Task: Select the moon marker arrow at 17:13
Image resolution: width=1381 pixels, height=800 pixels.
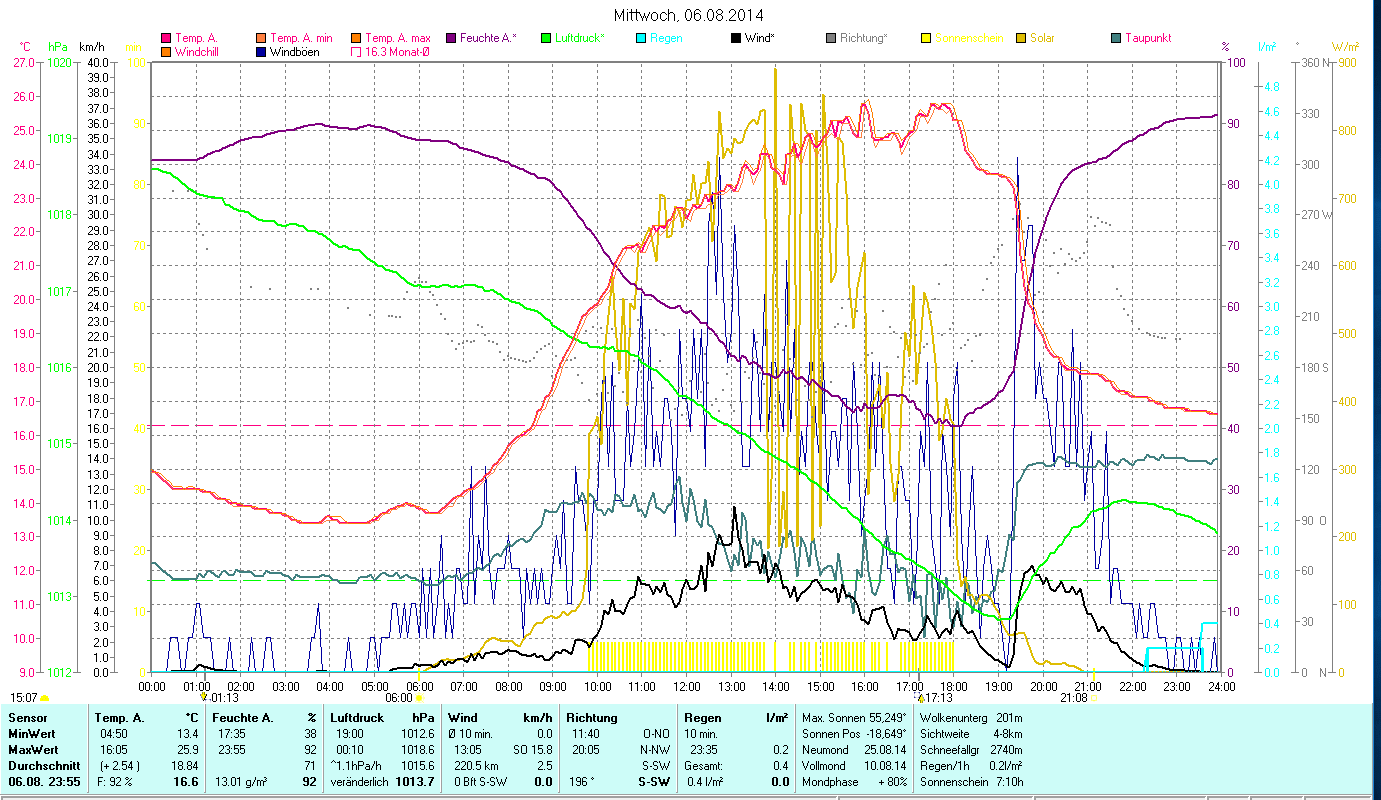Action: 920,697
